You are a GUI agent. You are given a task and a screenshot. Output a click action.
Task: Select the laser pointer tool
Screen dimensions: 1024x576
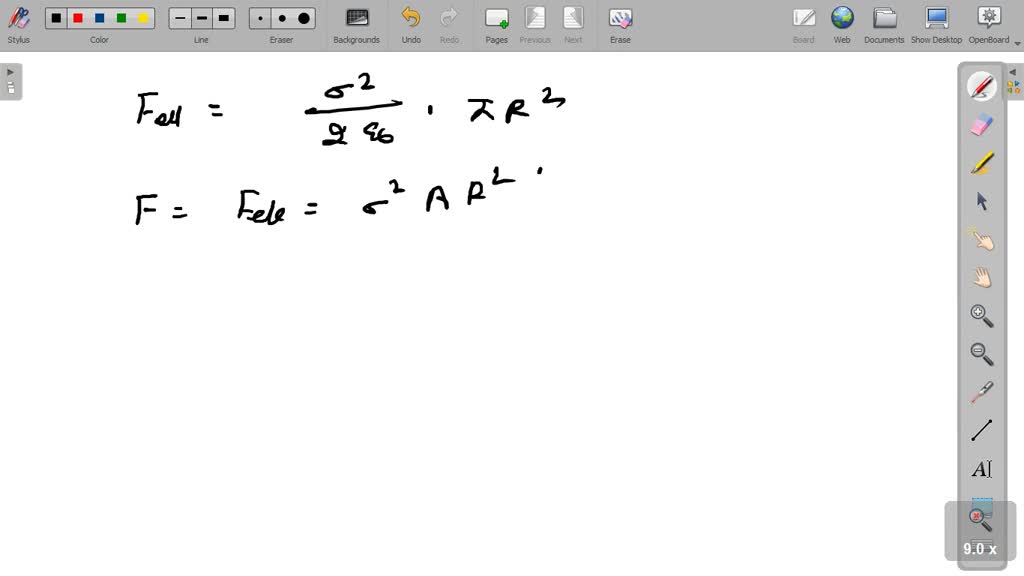coord(982,392)
